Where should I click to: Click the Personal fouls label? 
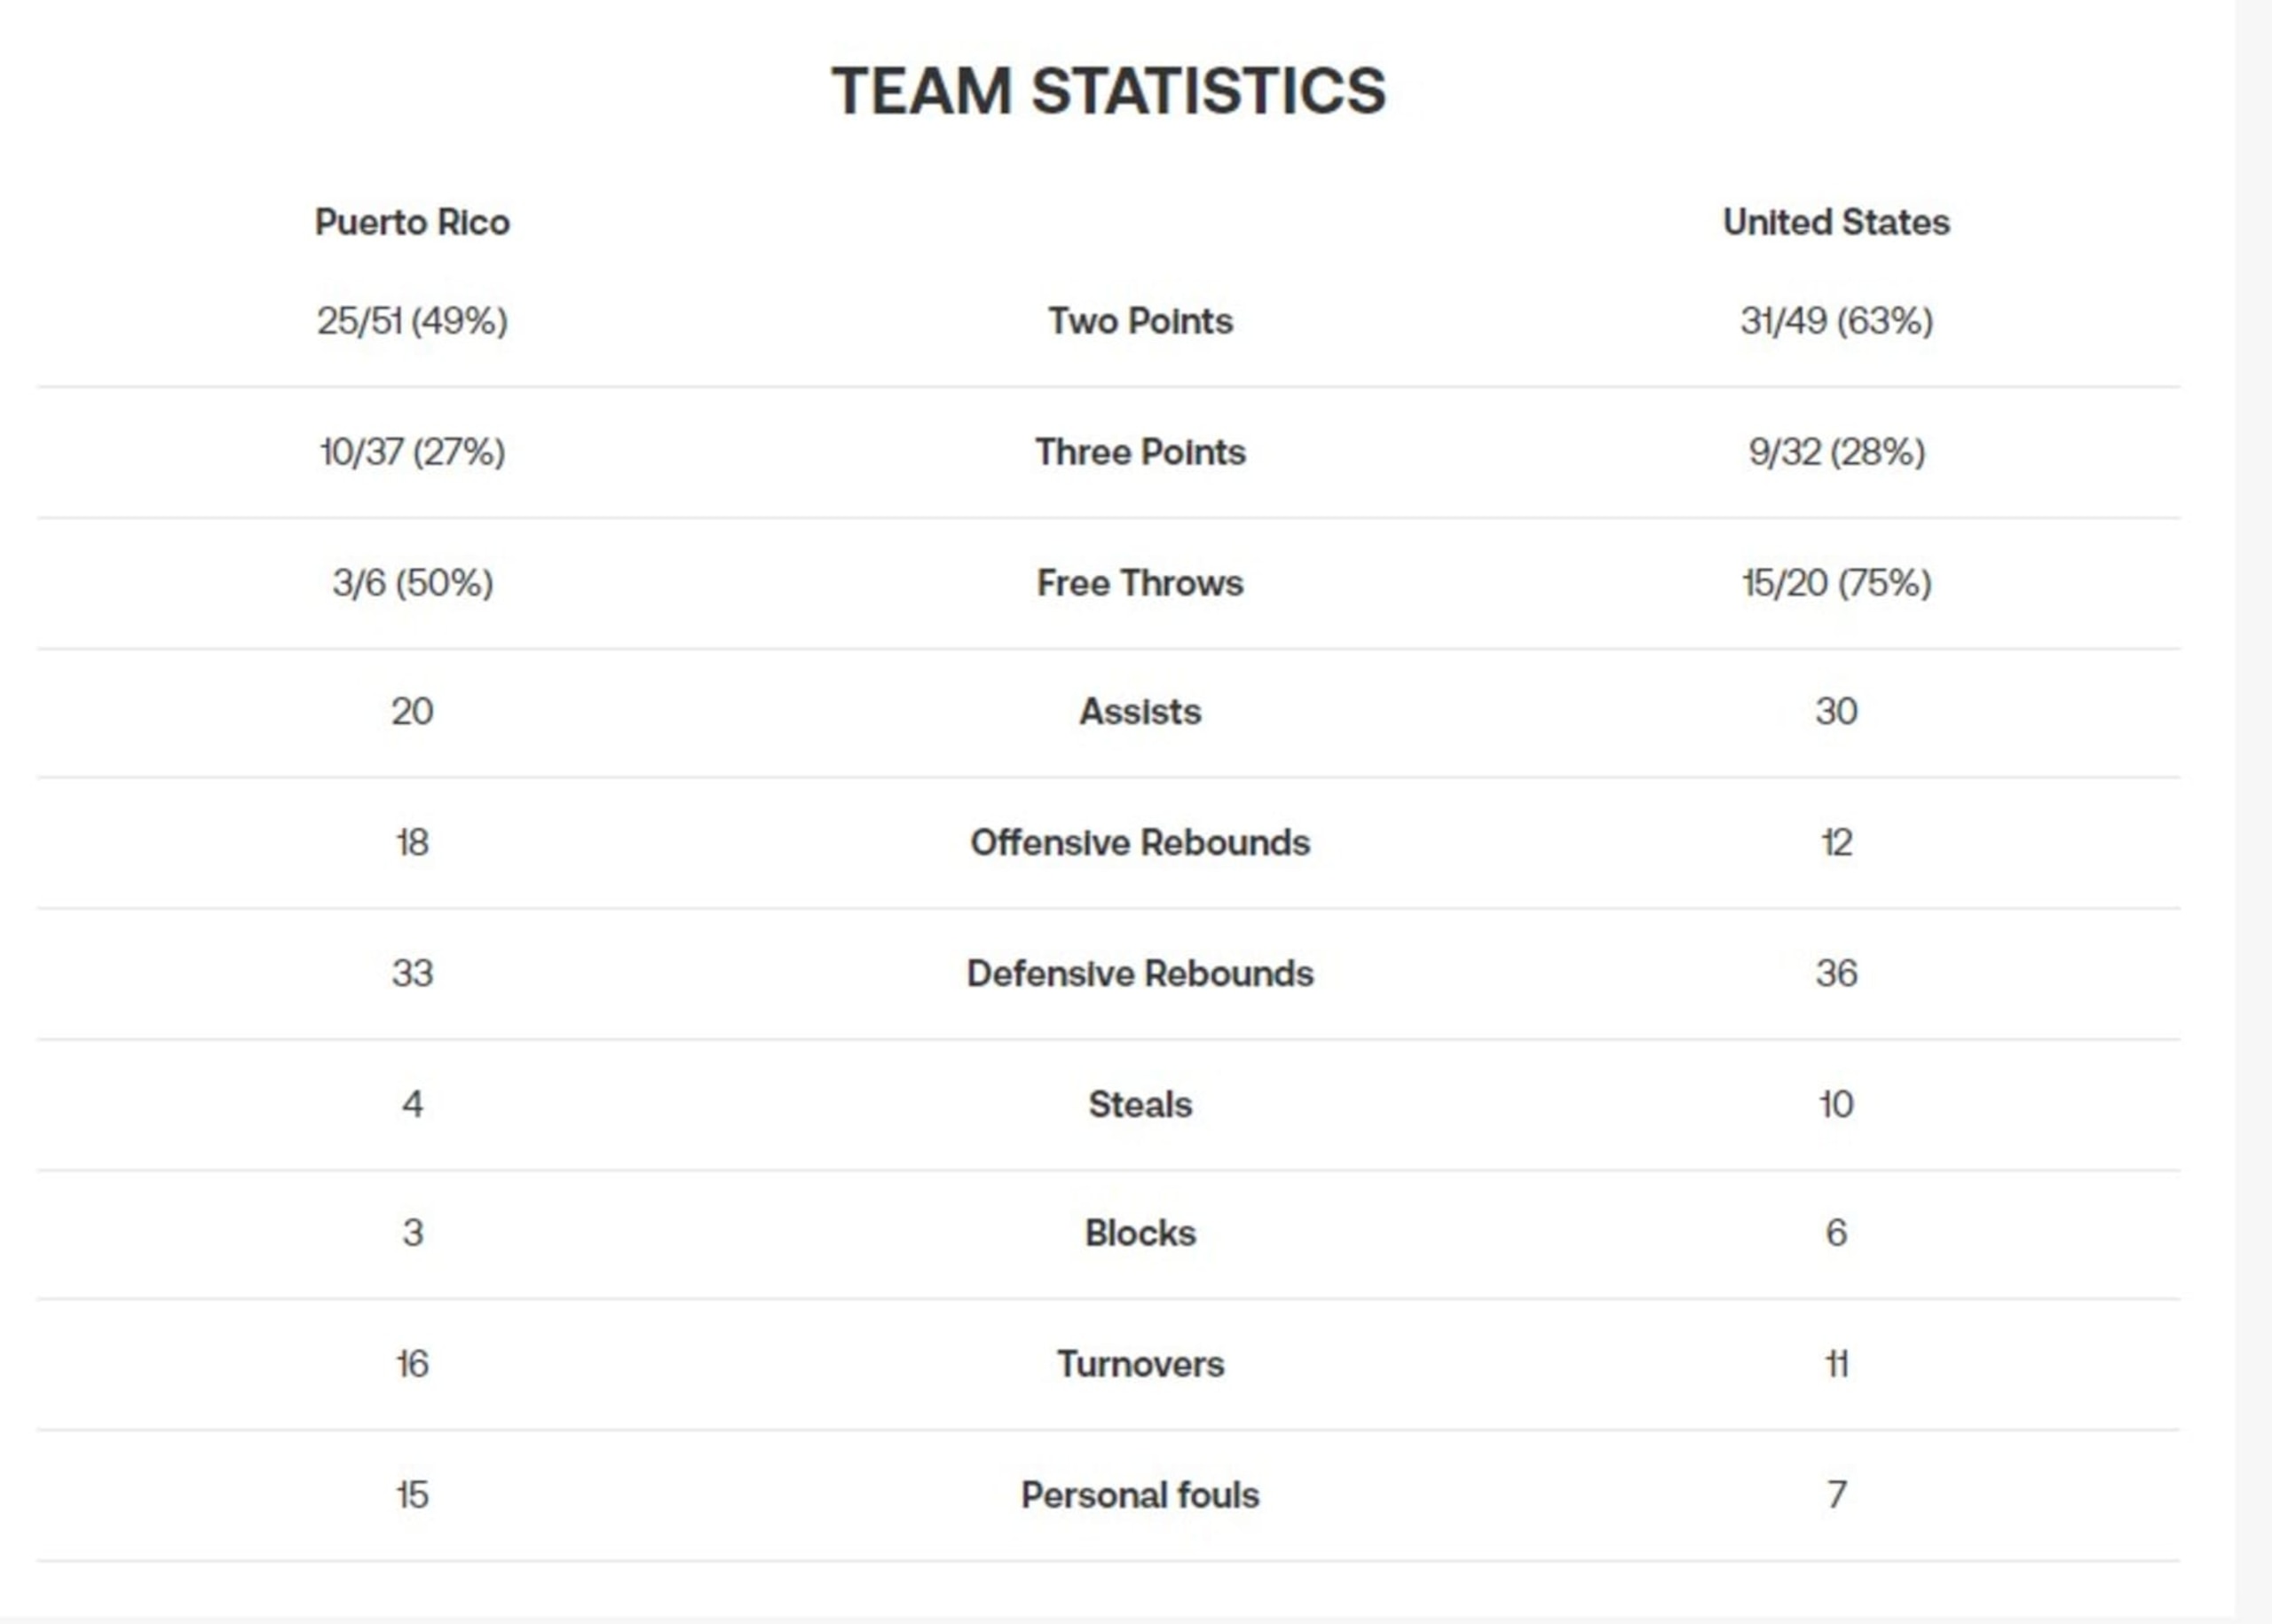pos(1140,1496)
